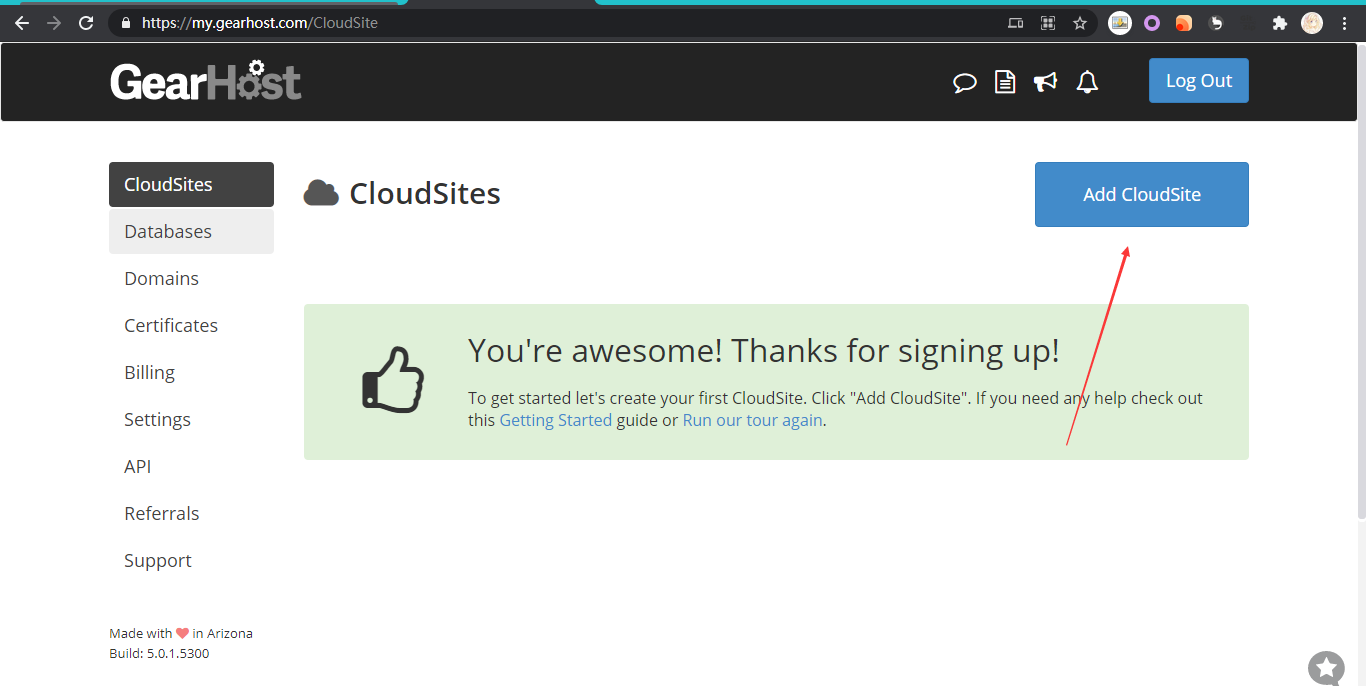The width and height of the screenshot is (1366, 686).
Task: Click the Add CloudSite button
Action: click(x=1142, y=195)
